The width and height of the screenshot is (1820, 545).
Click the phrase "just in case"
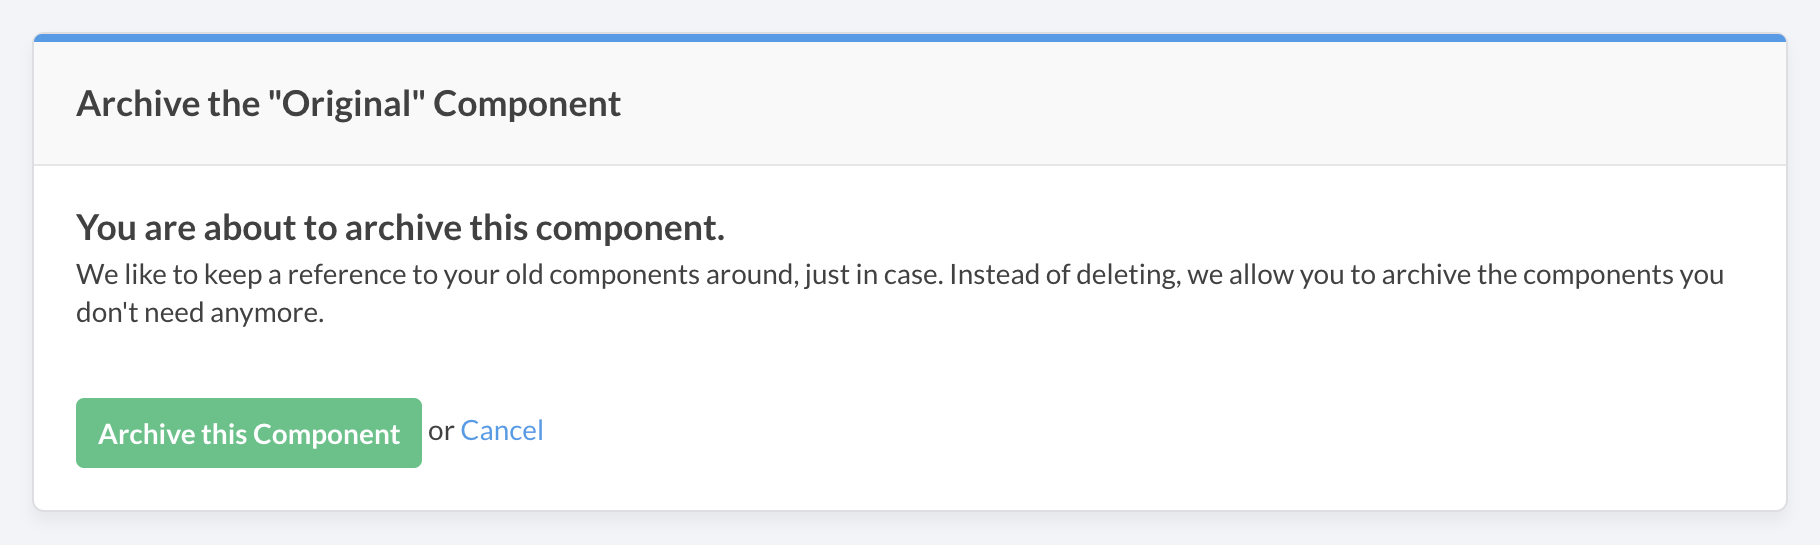click(873, 275)
